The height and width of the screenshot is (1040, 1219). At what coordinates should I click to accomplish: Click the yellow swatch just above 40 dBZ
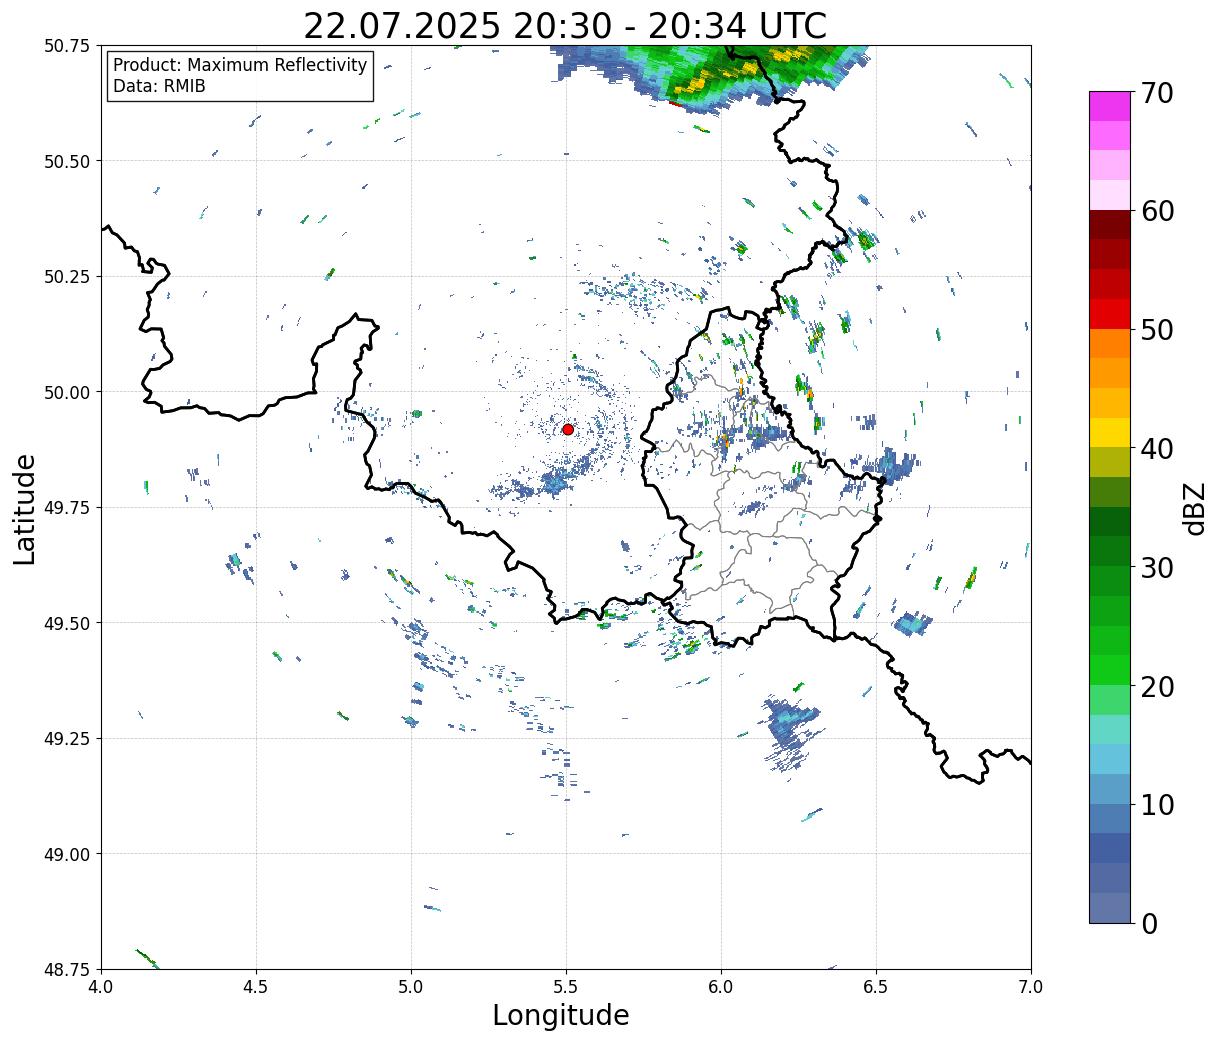click(x=1110, y=432)
